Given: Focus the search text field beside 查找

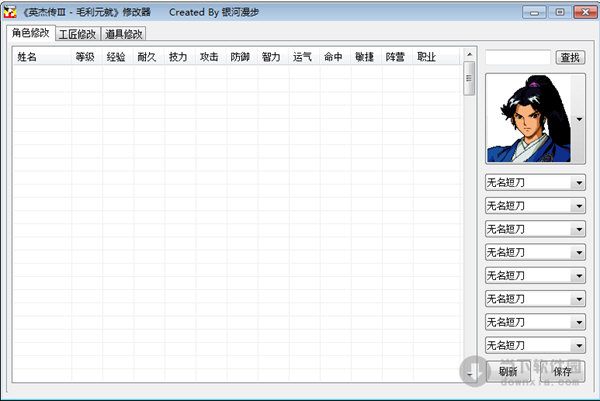Looking at the screenshot, I should tap(518, 57).
